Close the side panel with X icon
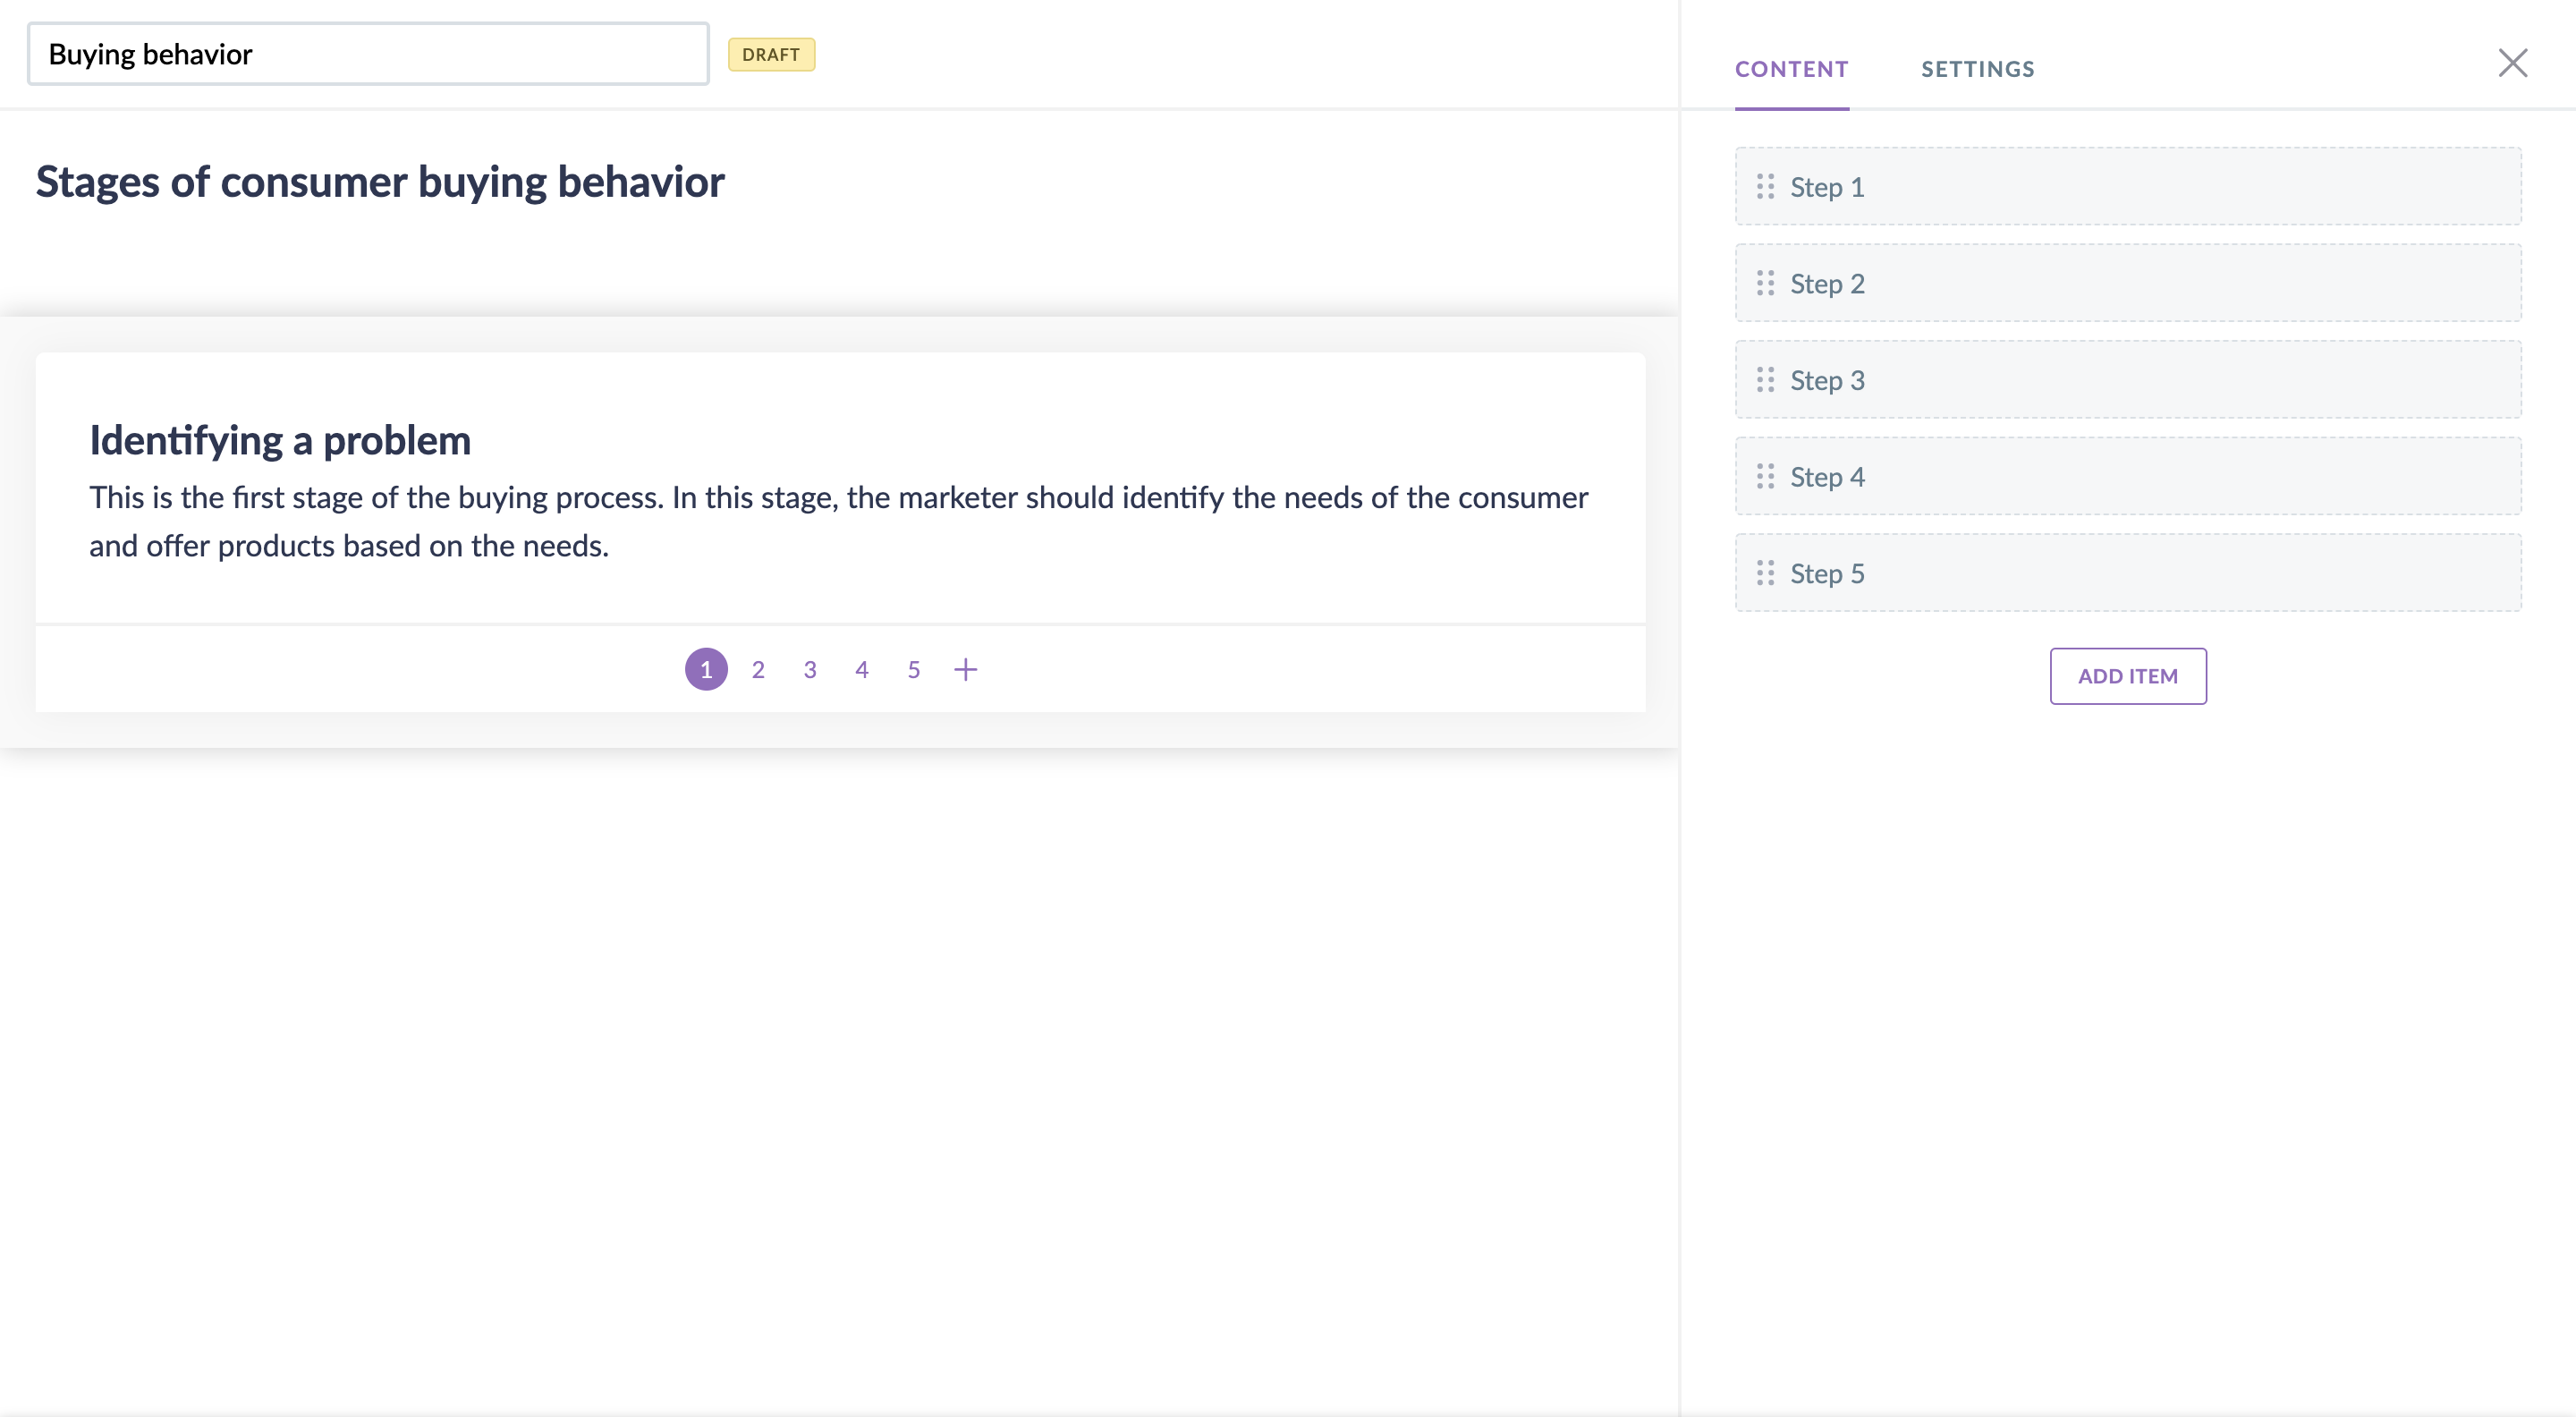This screenshot has width=2576, height=1417. pyautogui.click(x=2512, y=63)
